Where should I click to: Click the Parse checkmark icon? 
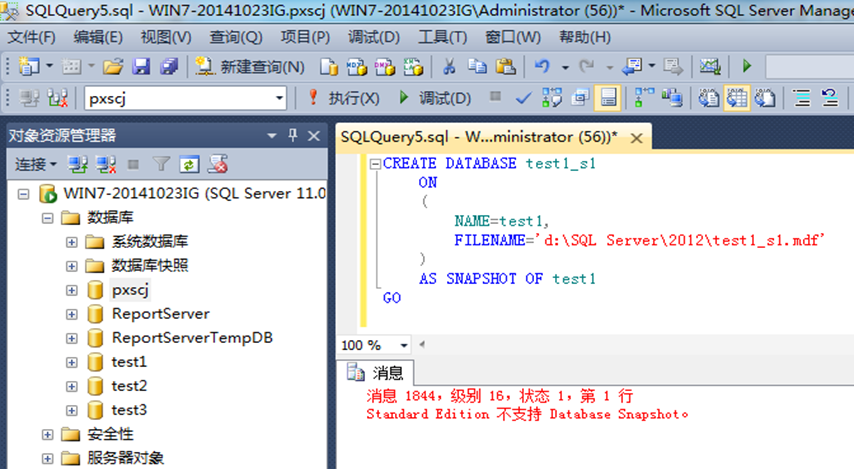coord(523,98)
